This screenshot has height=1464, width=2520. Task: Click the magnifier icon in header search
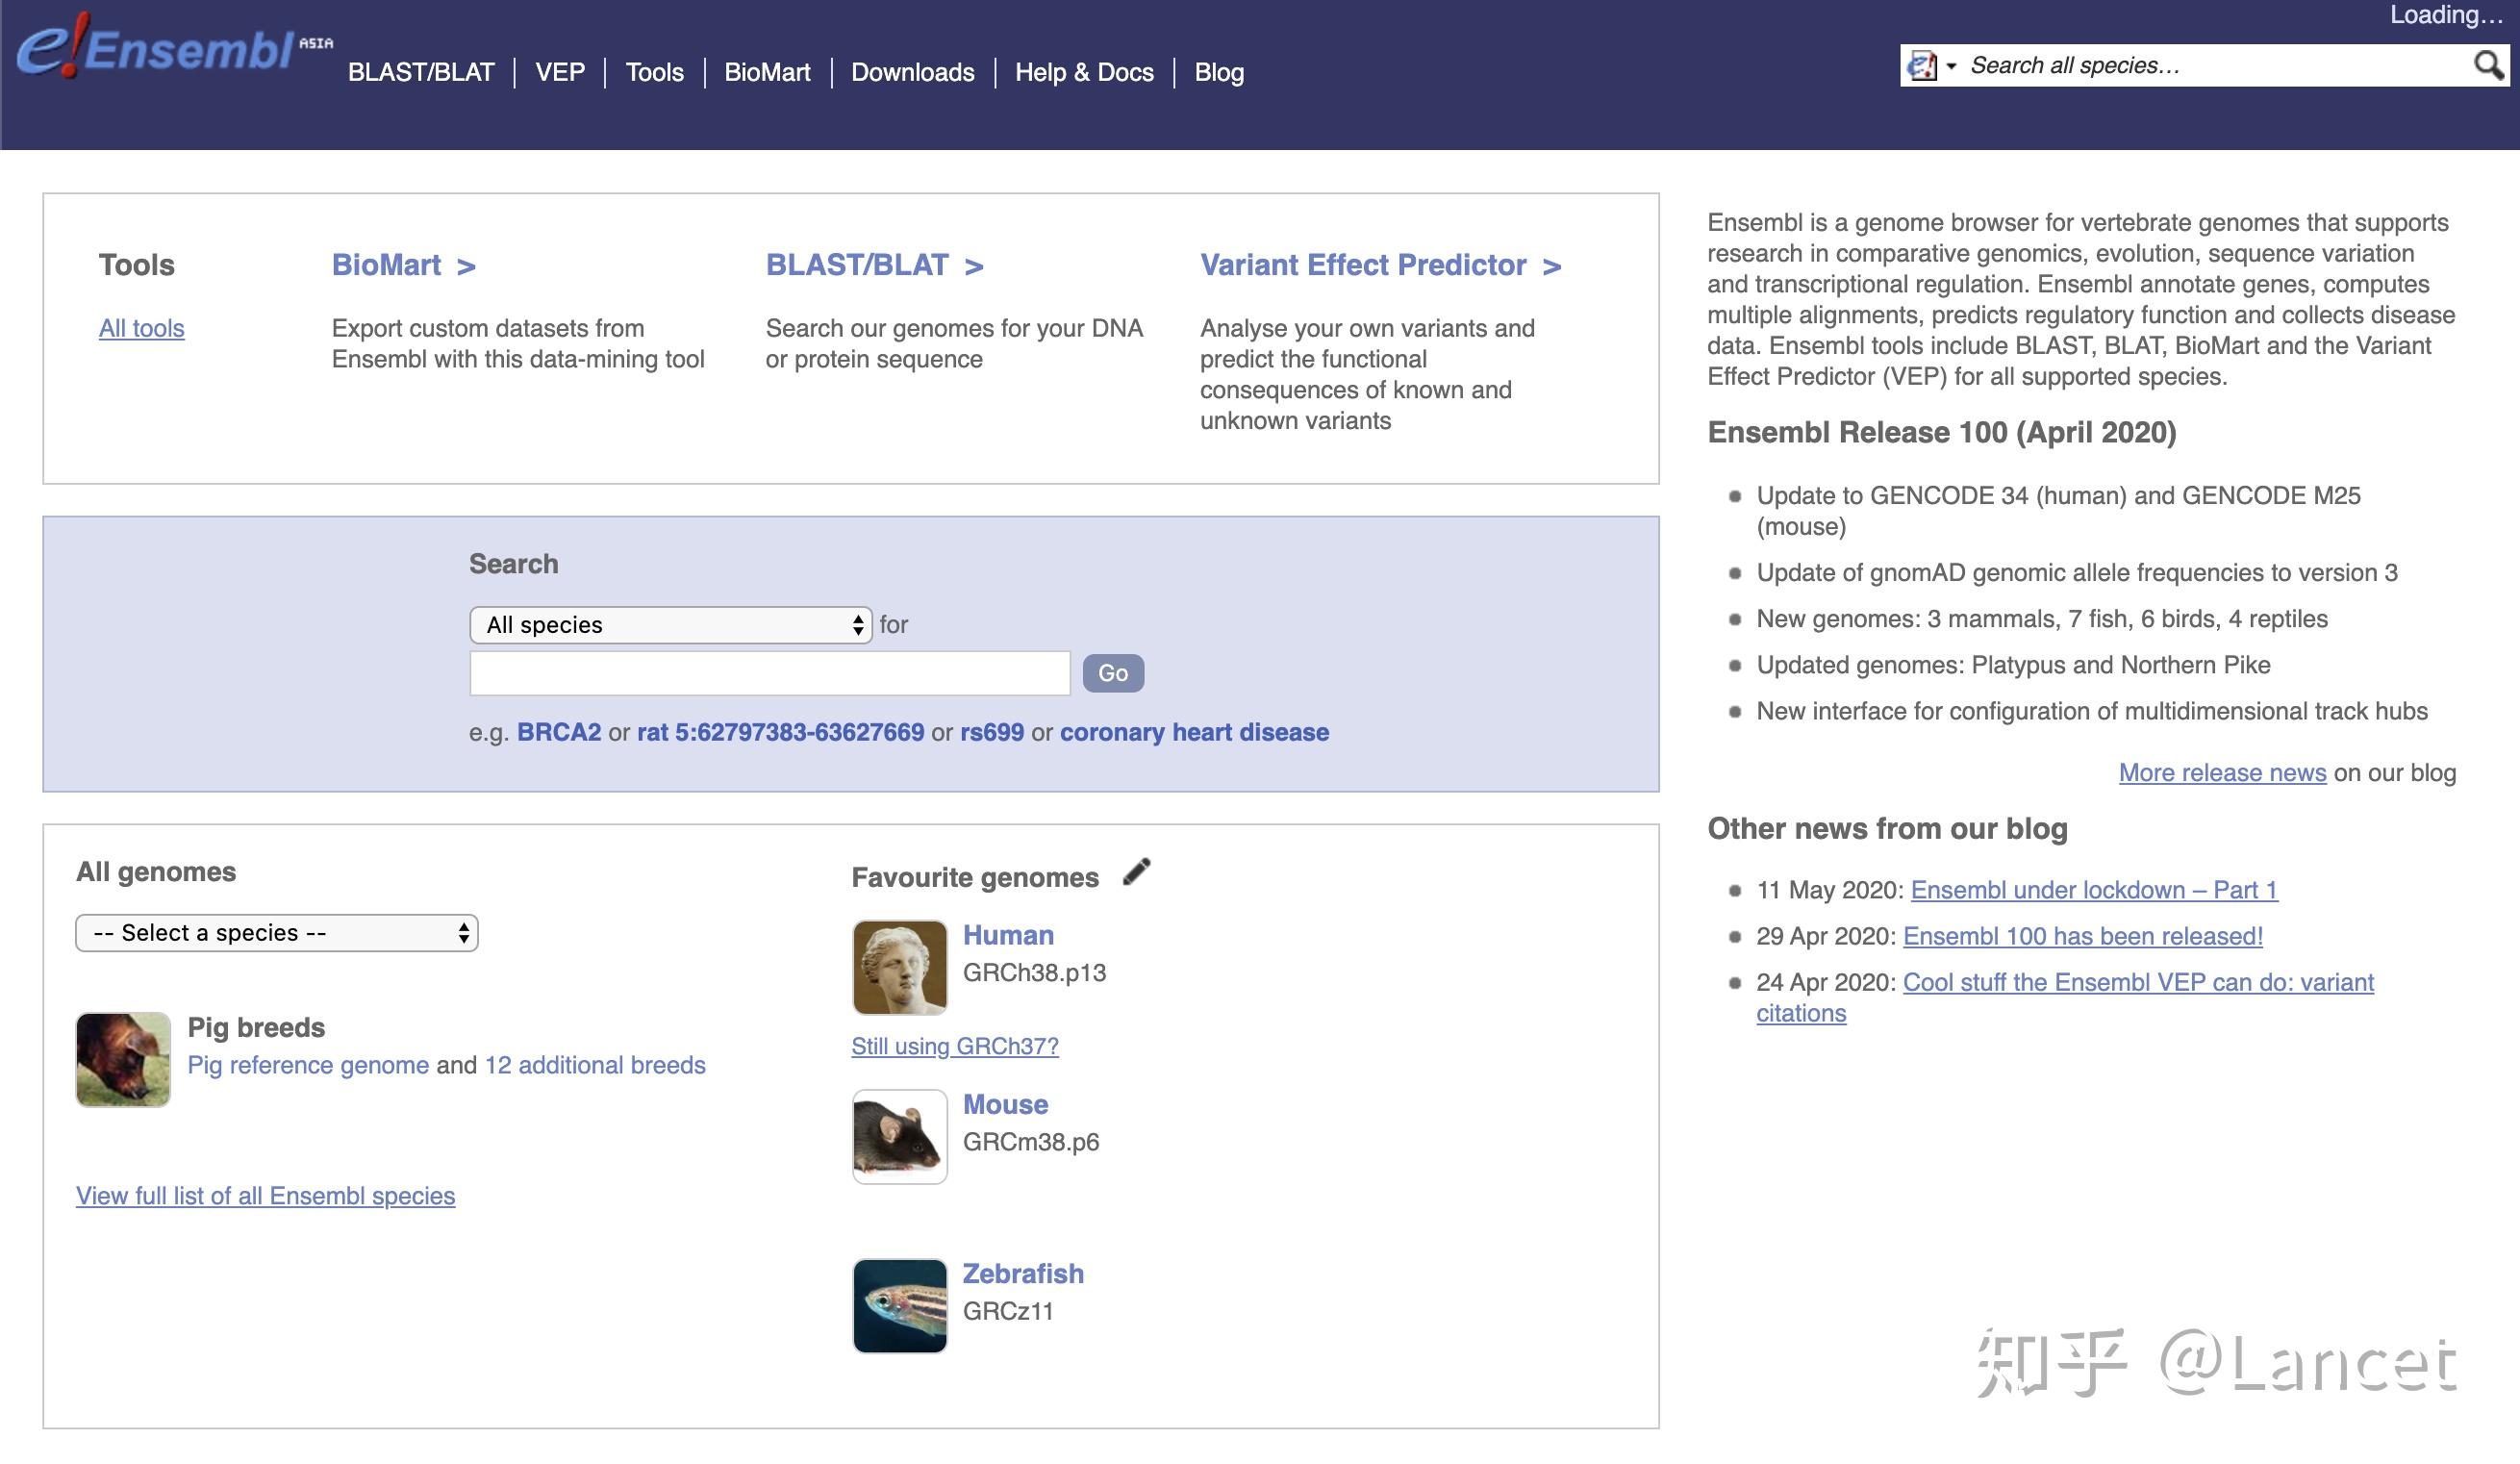(x=2488, y=66)
